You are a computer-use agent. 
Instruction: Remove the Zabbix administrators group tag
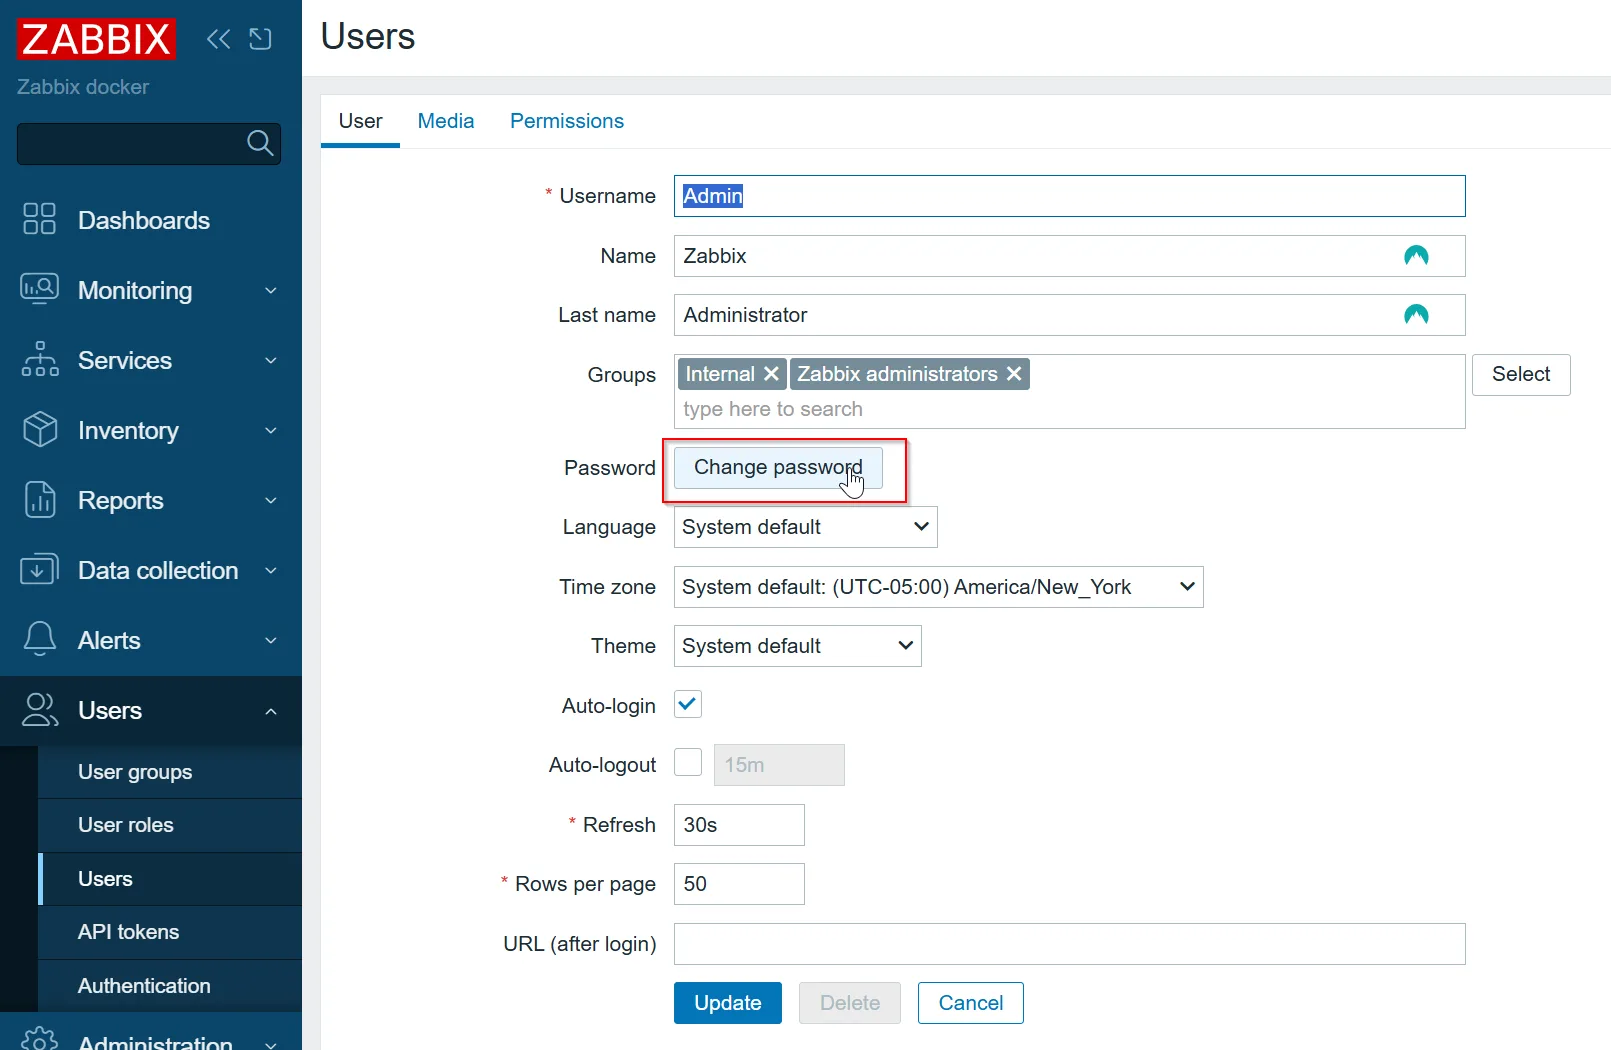1014,374
